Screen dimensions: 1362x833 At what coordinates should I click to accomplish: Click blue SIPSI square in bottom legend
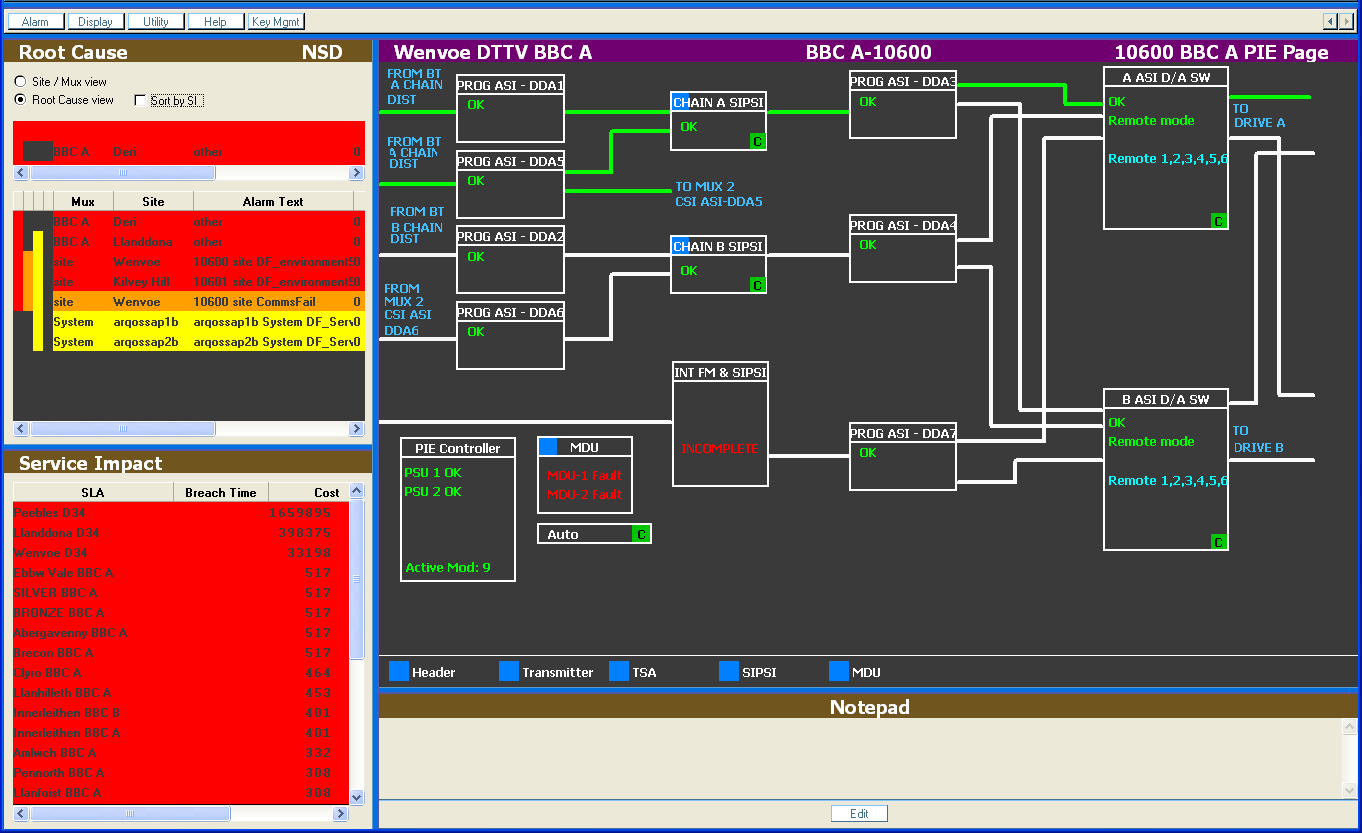[x=729, y=671]
